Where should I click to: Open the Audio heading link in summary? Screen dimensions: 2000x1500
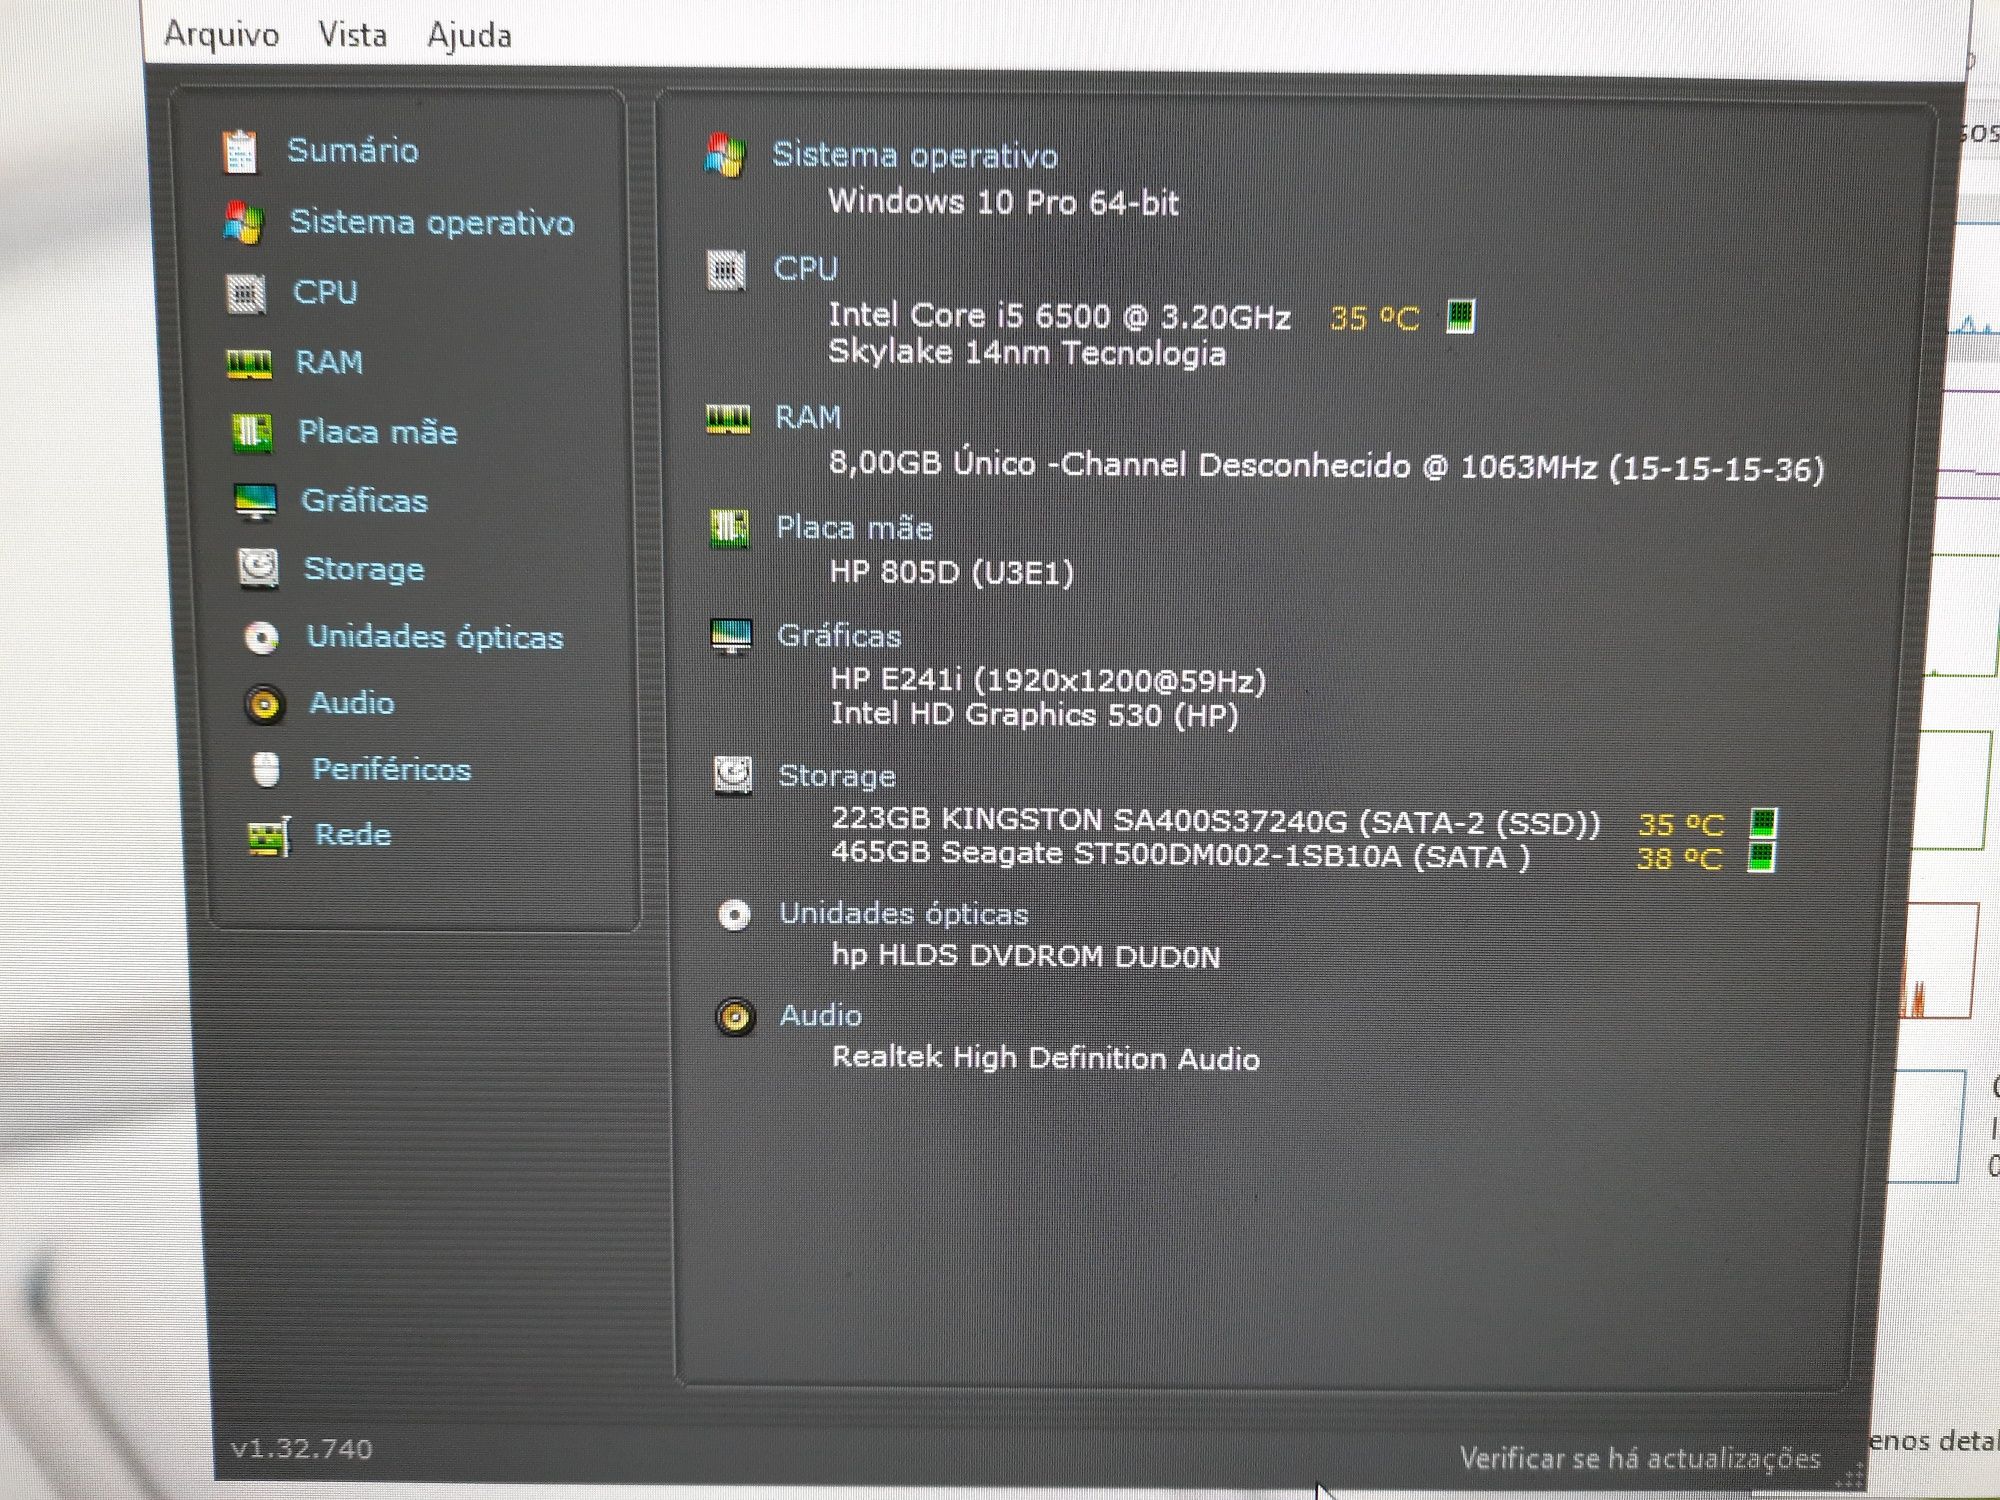821,1015
